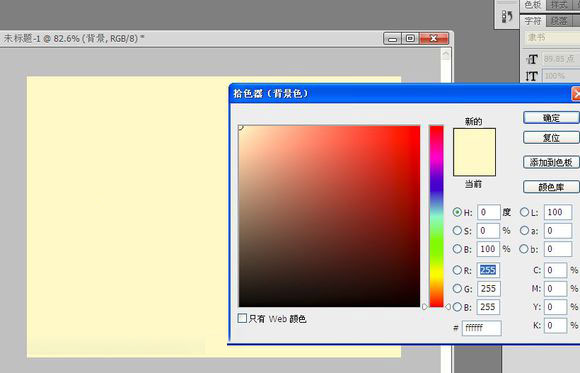The height and width of the screenshot is (373, 580).
Task: Click the L value field showing 100
Action: click(558, 212)
